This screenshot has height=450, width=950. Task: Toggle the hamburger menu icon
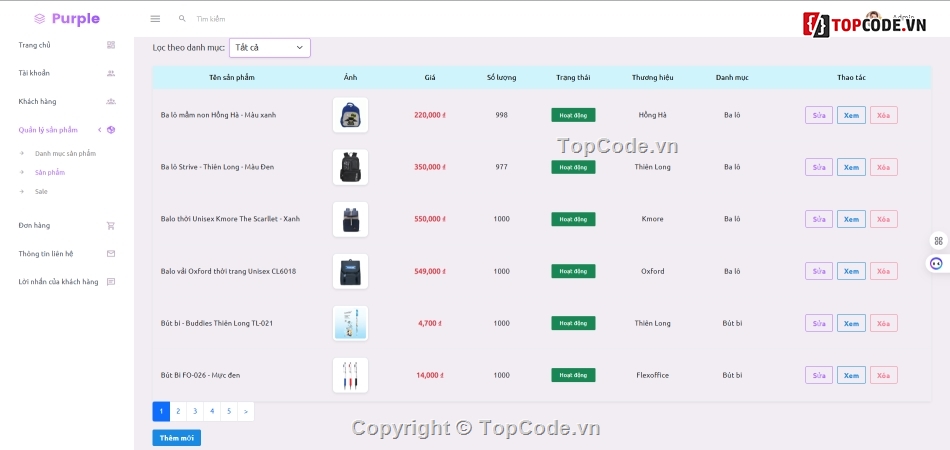155,19
